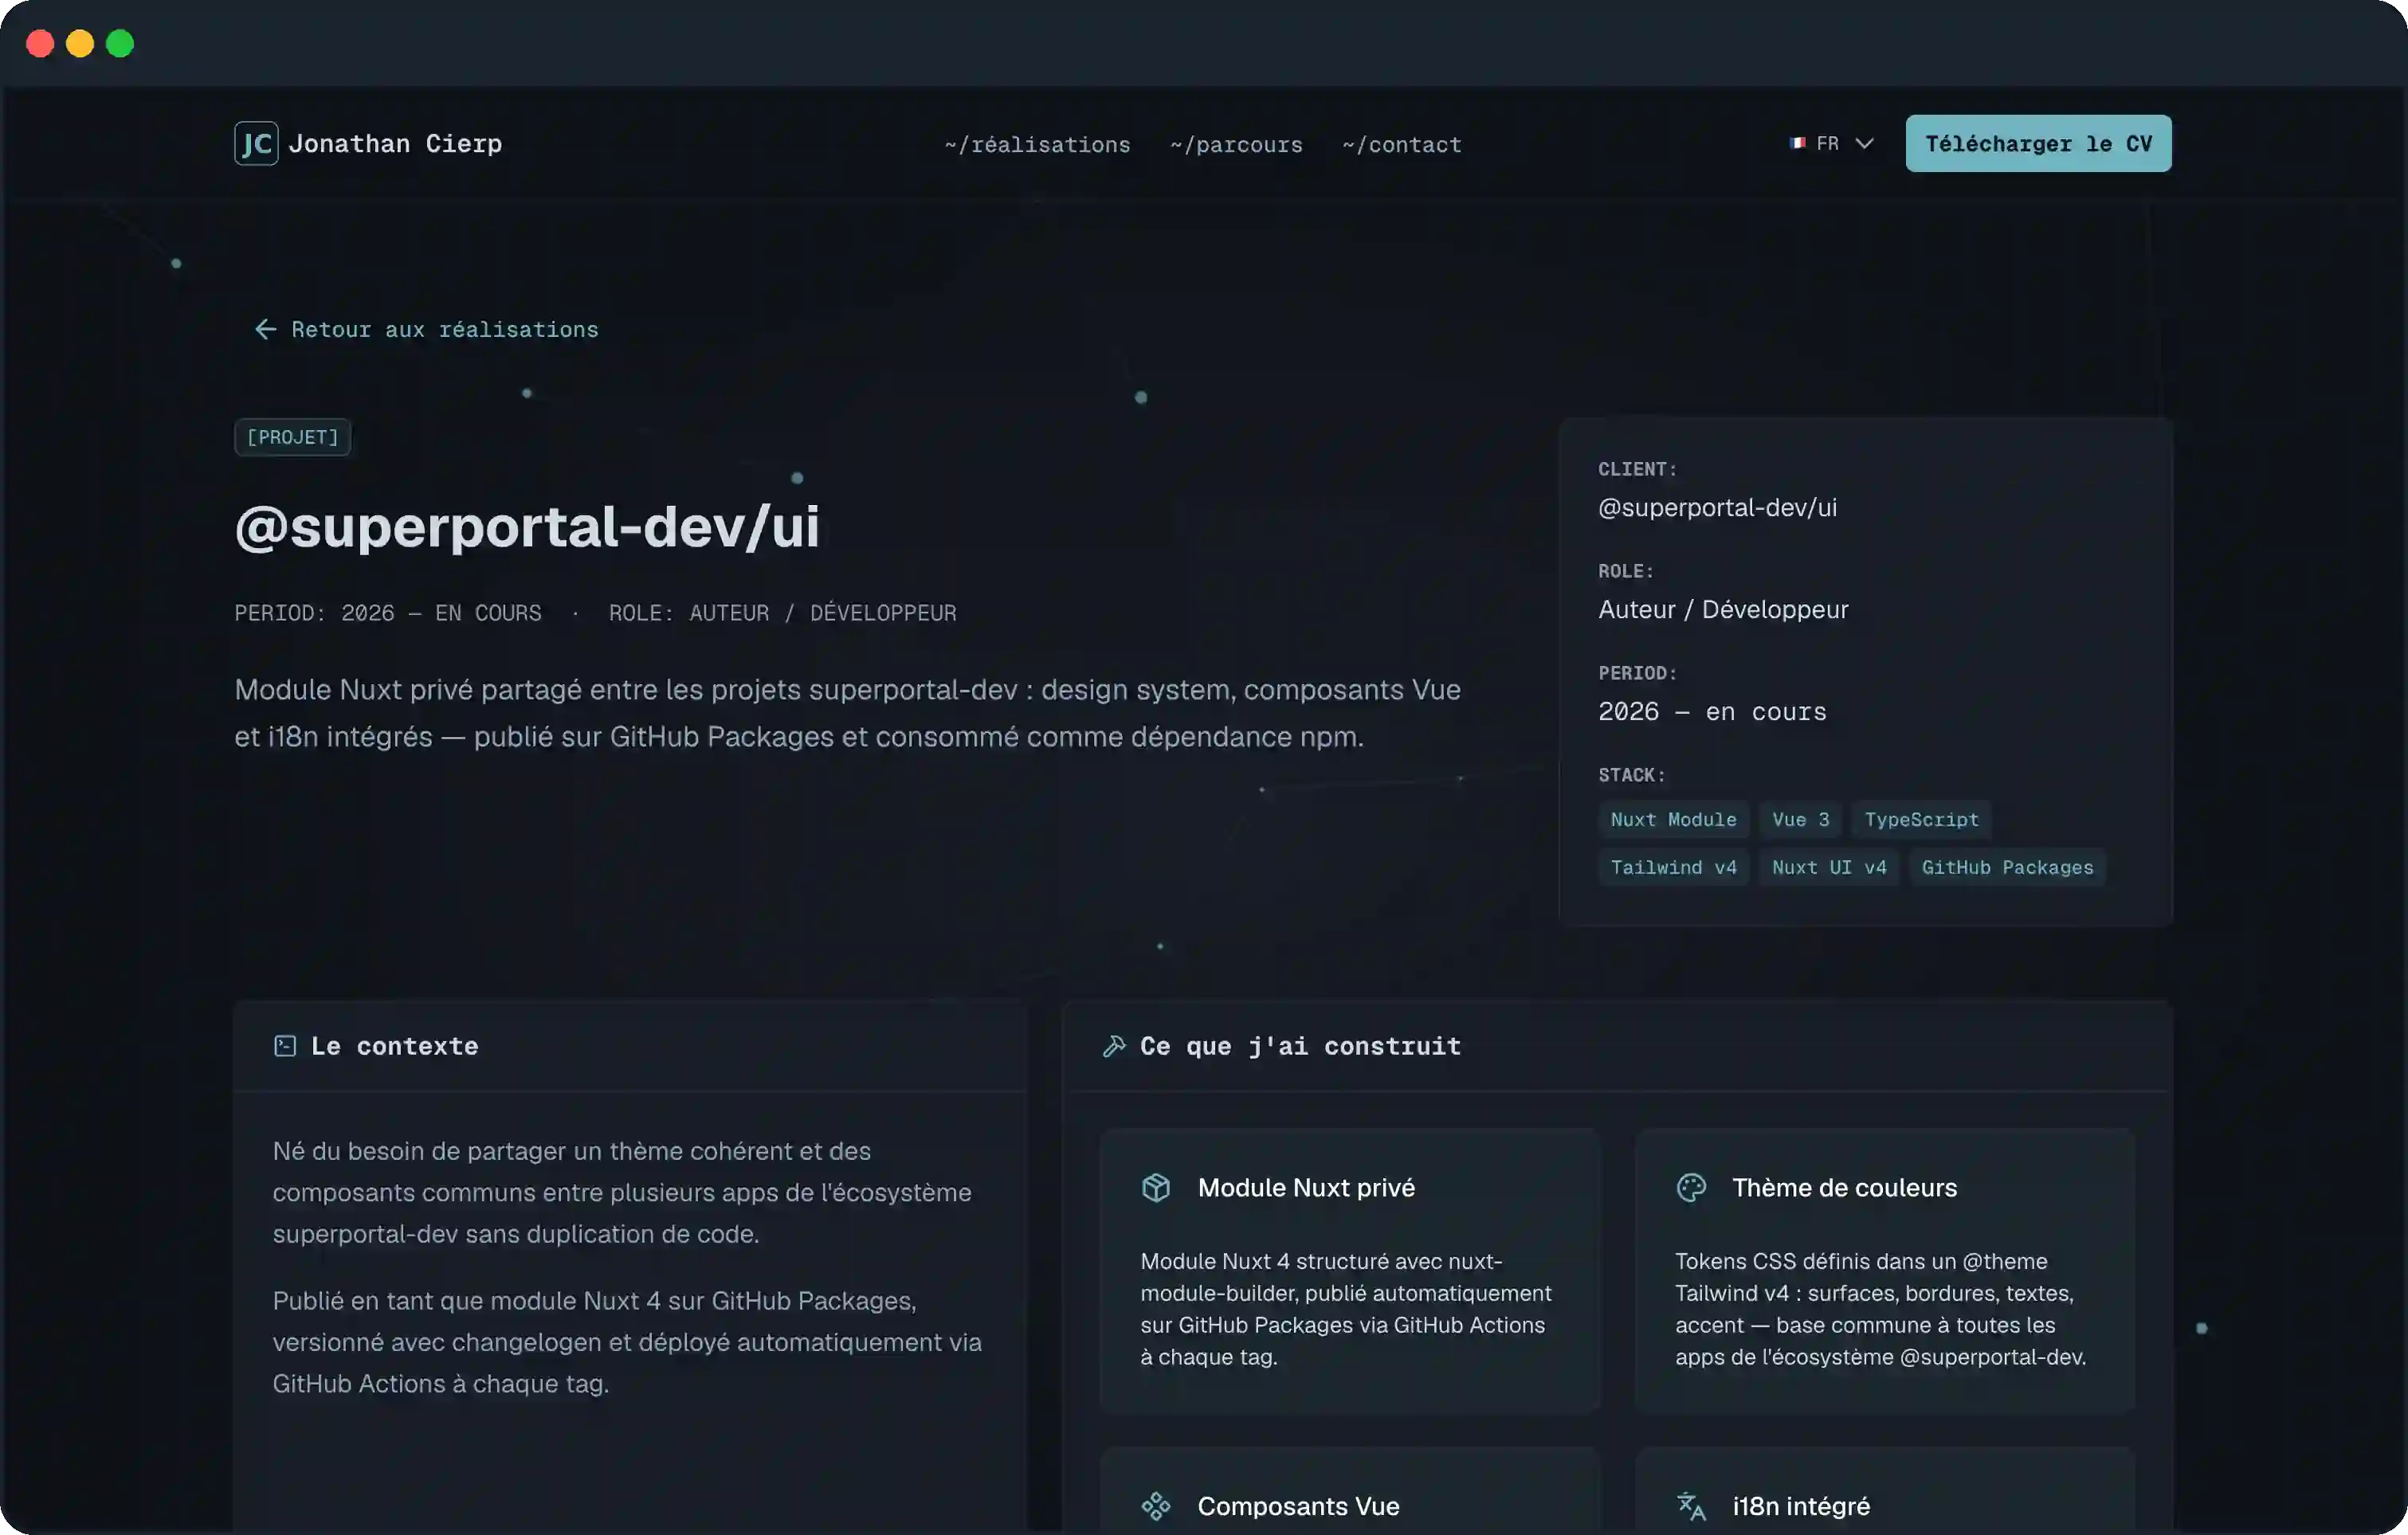Navigate to ~/contact
The height and width of the screenshot is (1535, 2408).
click(x=1402, y=144)
